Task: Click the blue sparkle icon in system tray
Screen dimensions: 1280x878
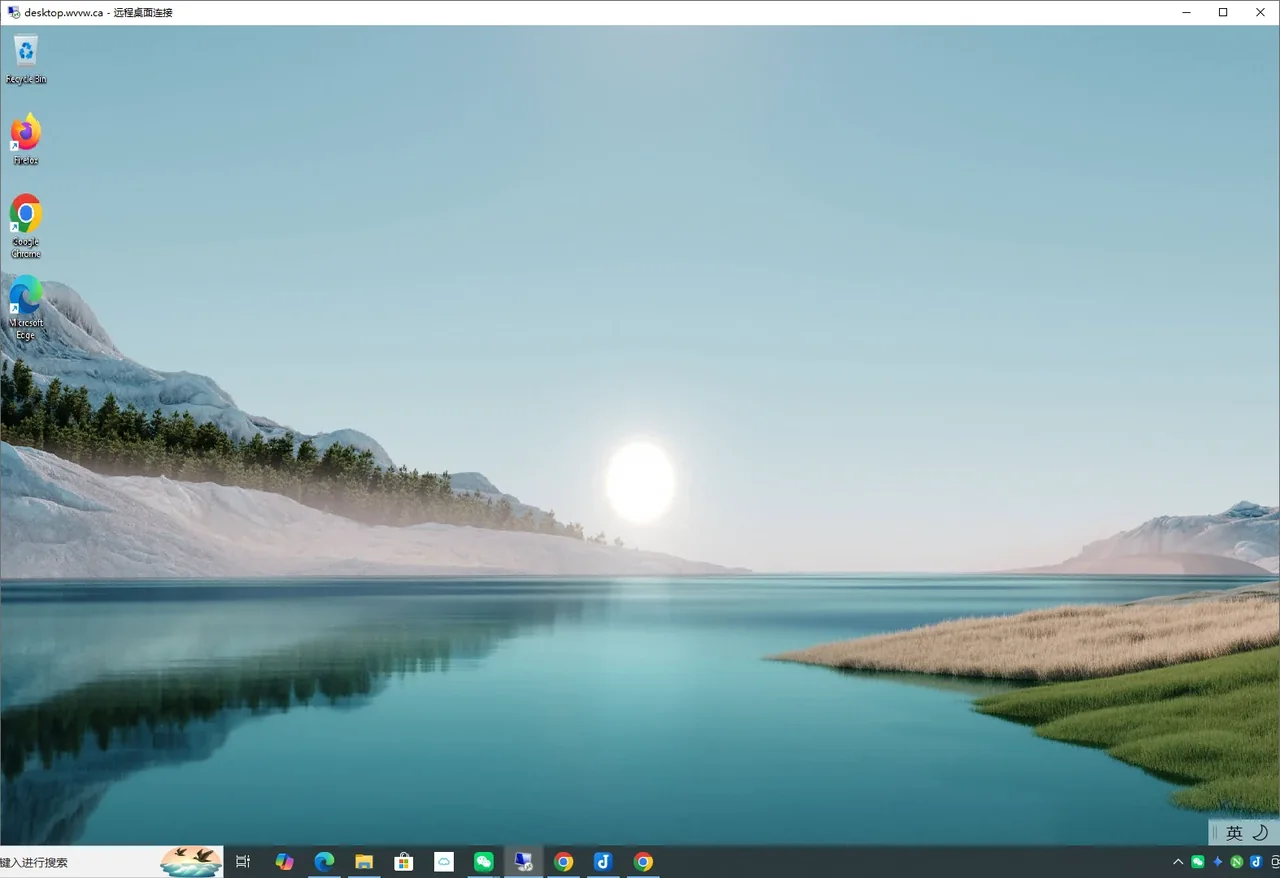Action: pos(1217,862)
